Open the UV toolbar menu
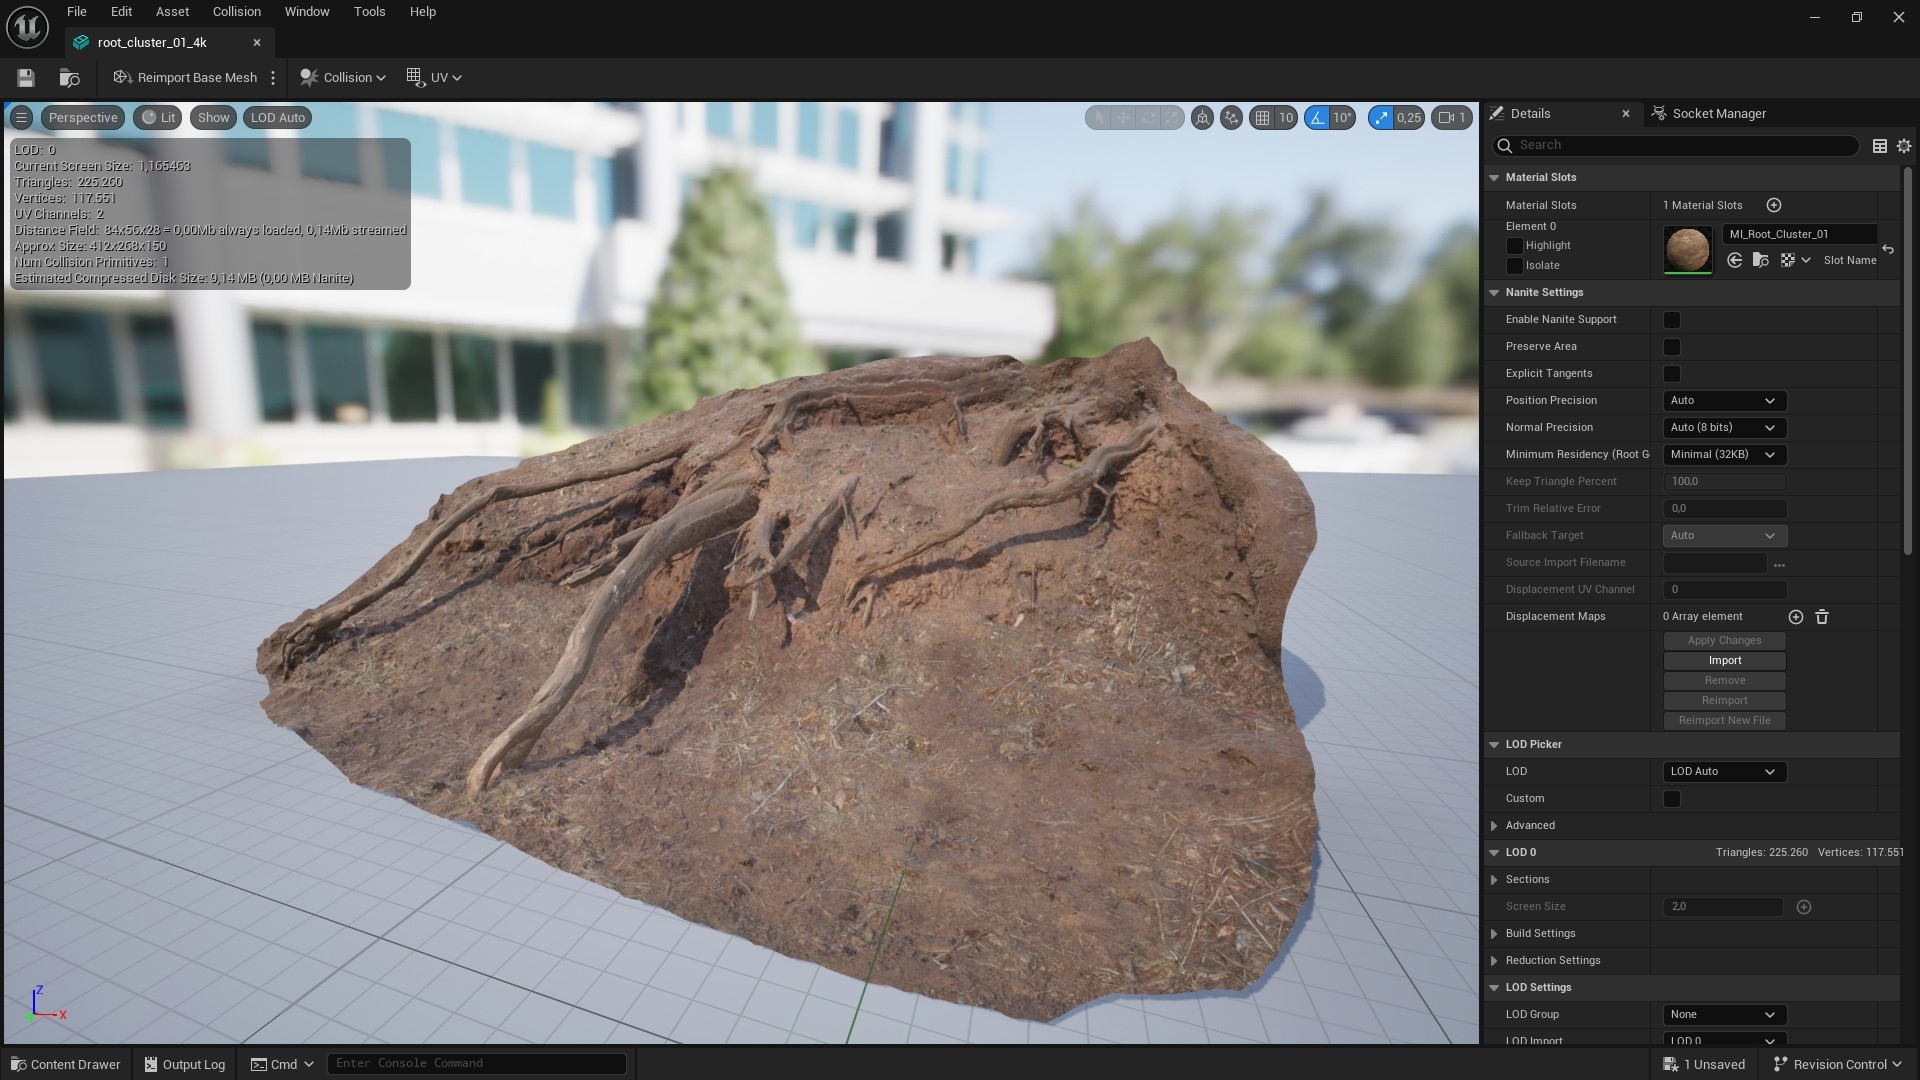This screenshot has width=1920, height=1080. click(x=433, y=77)
